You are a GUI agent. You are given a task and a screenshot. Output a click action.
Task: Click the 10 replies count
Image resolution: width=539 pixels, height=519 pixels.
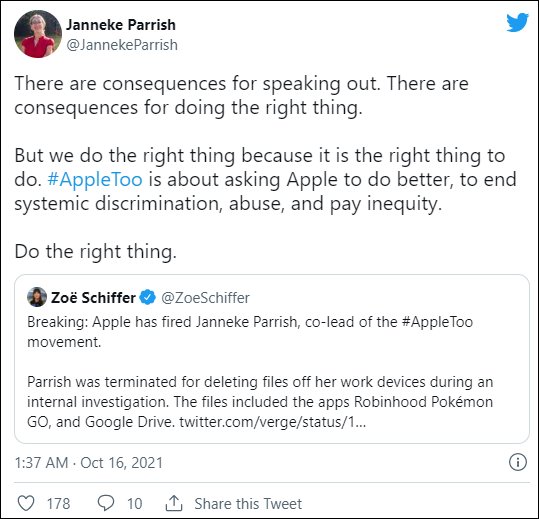[134, 504]
